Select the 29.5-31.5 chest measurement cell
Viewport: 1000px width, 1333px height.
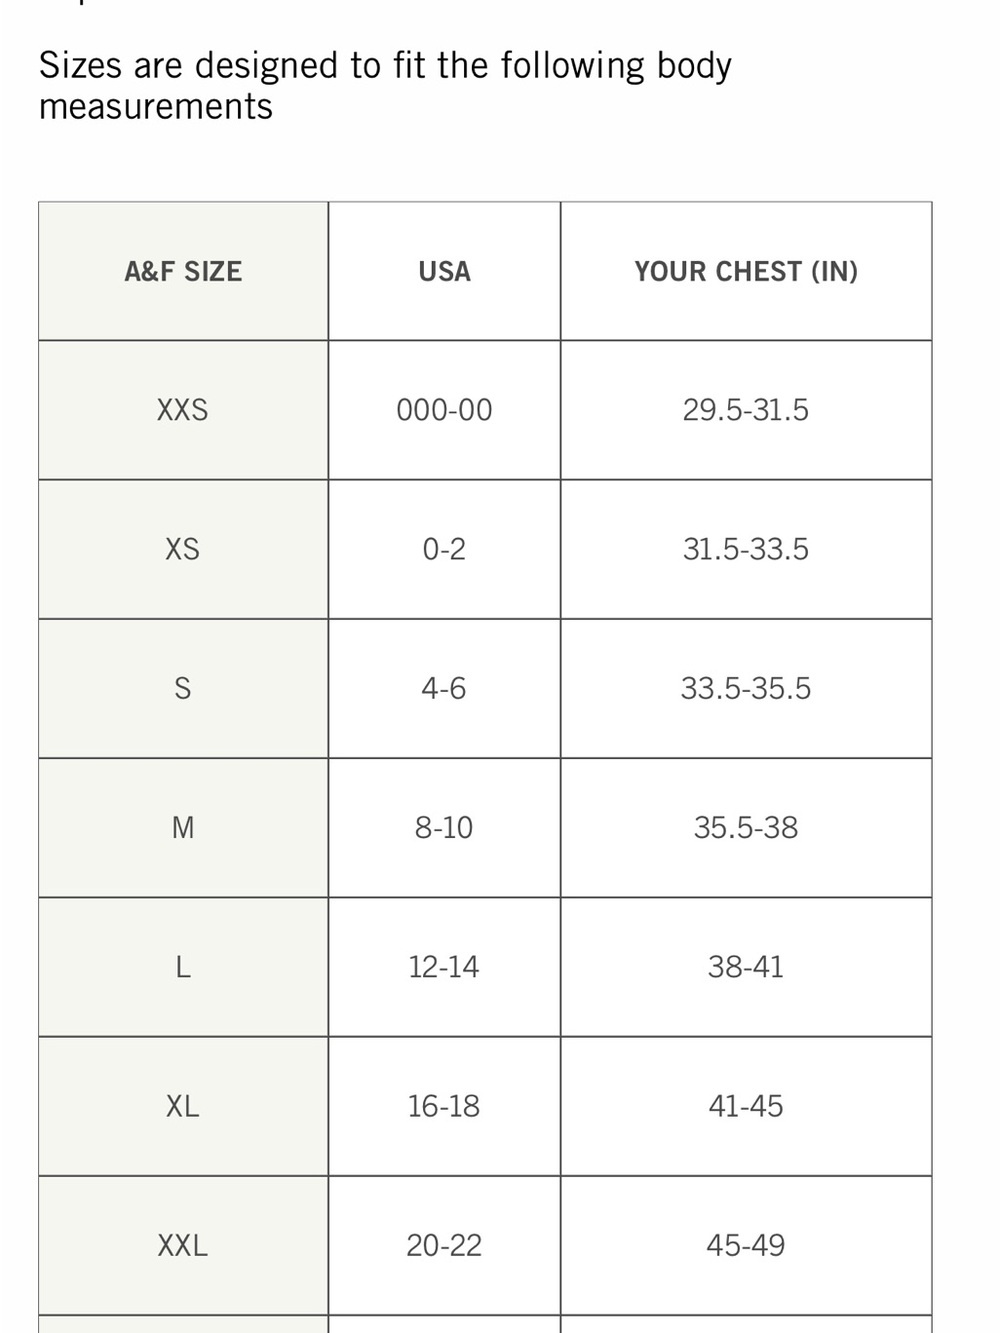(746, 410)
